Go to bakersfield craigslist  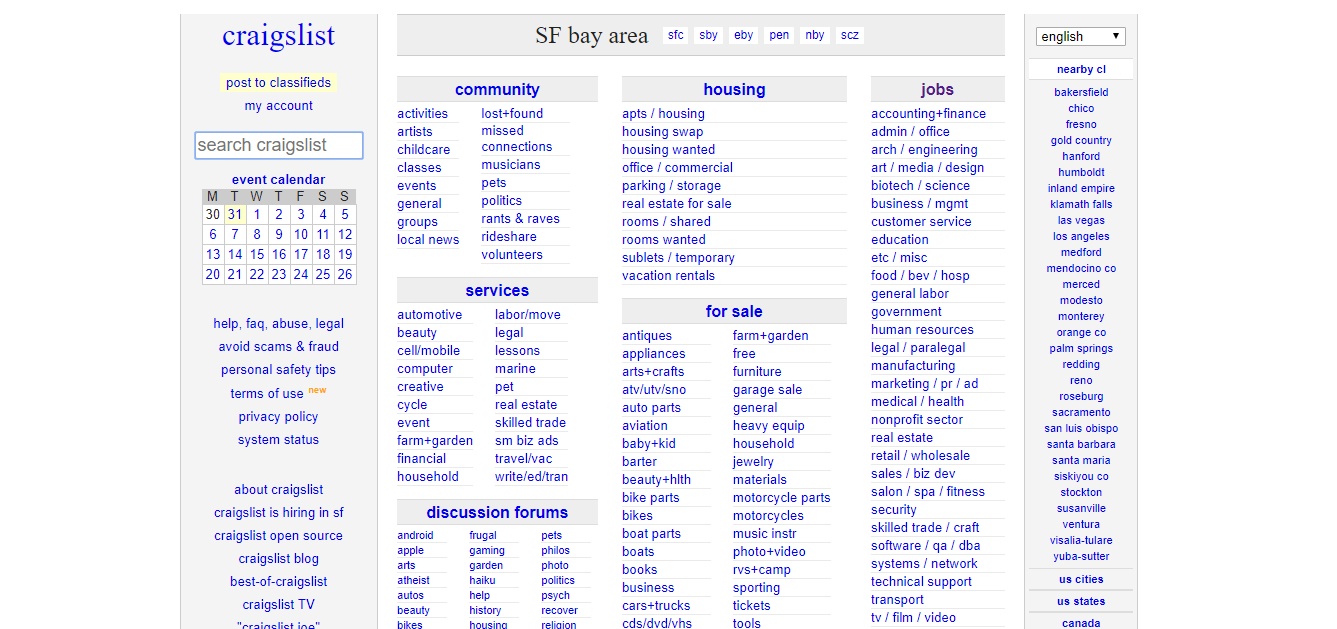coord(1081,92)
